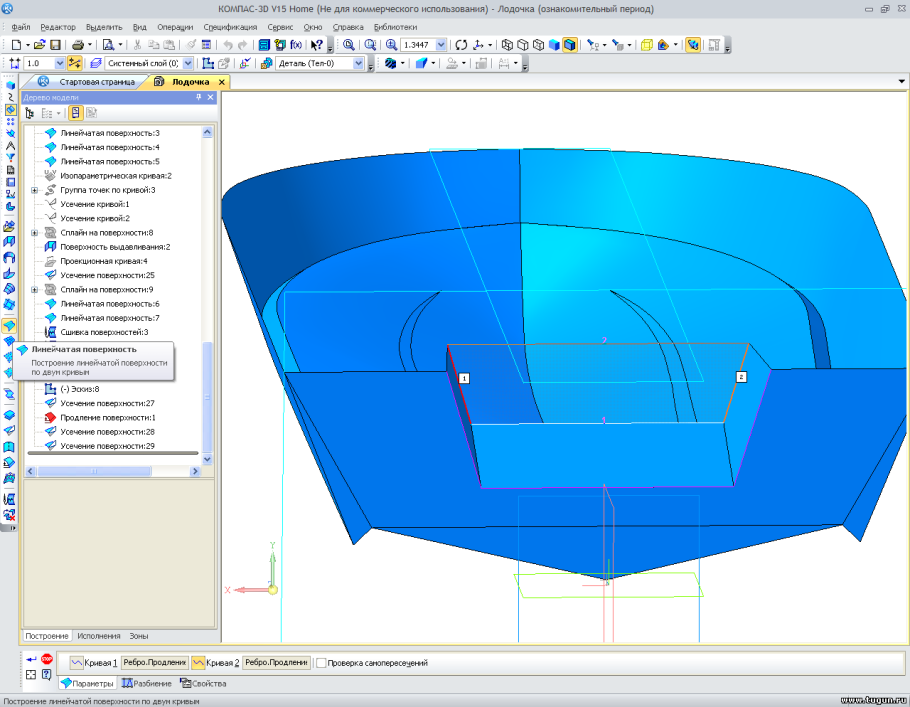
Task: Click the Rotate view icon
Action: [461, 45]
